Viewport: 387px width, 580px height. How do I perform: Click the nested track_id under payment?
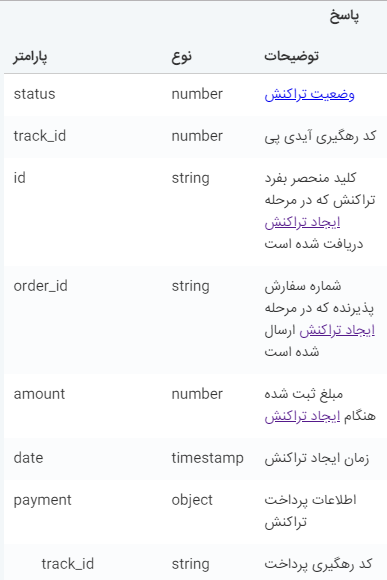click(x=68, y=564)
